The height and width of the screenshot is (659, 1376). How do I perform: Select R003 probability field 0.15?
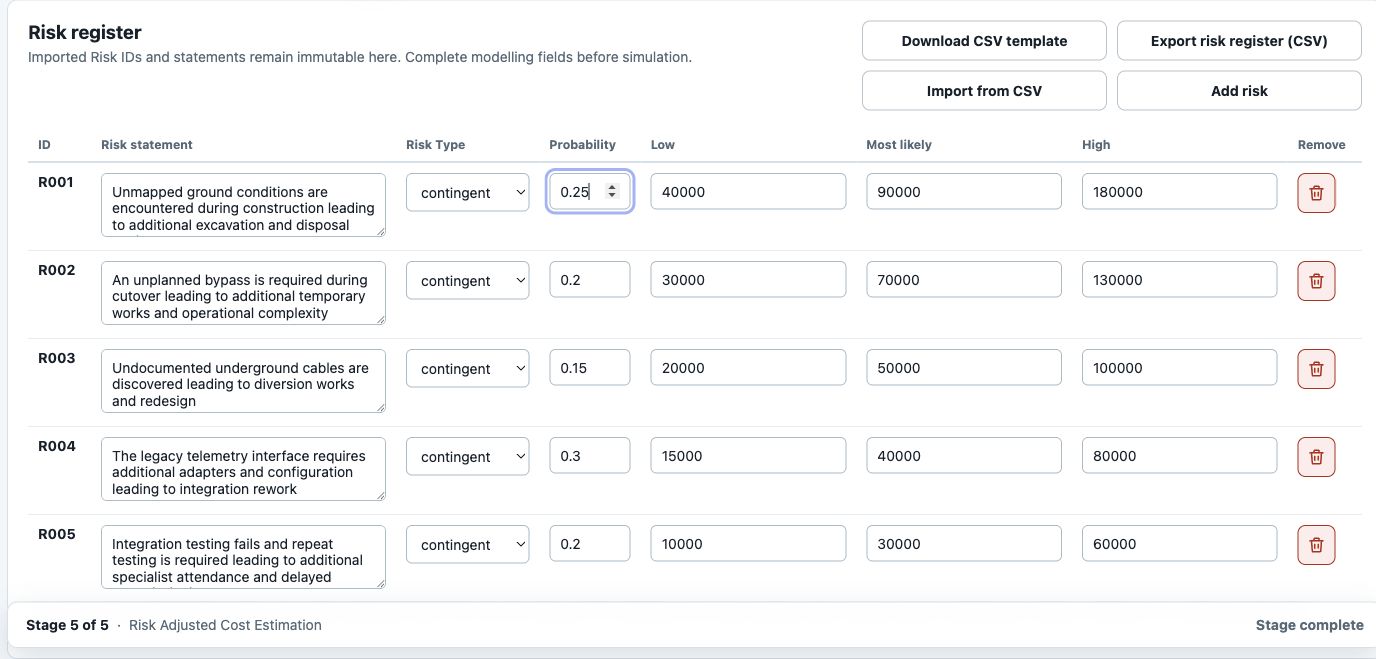pos(590,368)
